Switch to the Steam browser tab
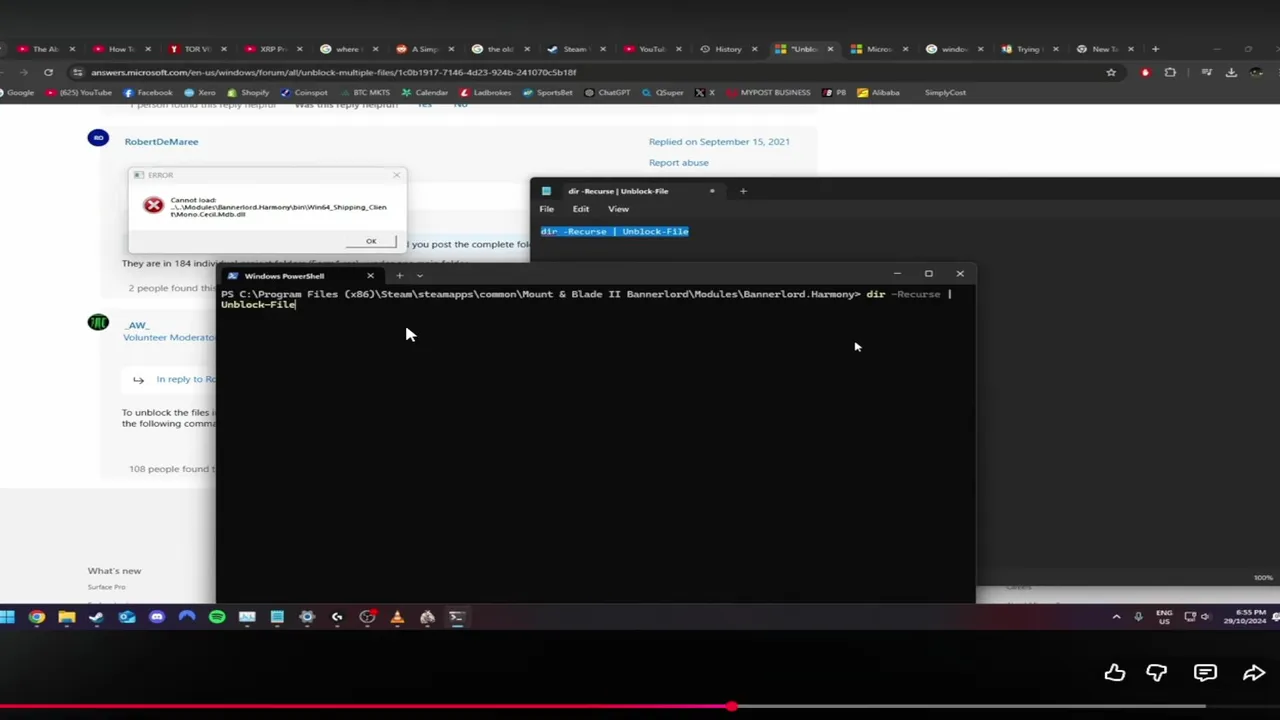 pyautogui.click(x=575, y=49)
